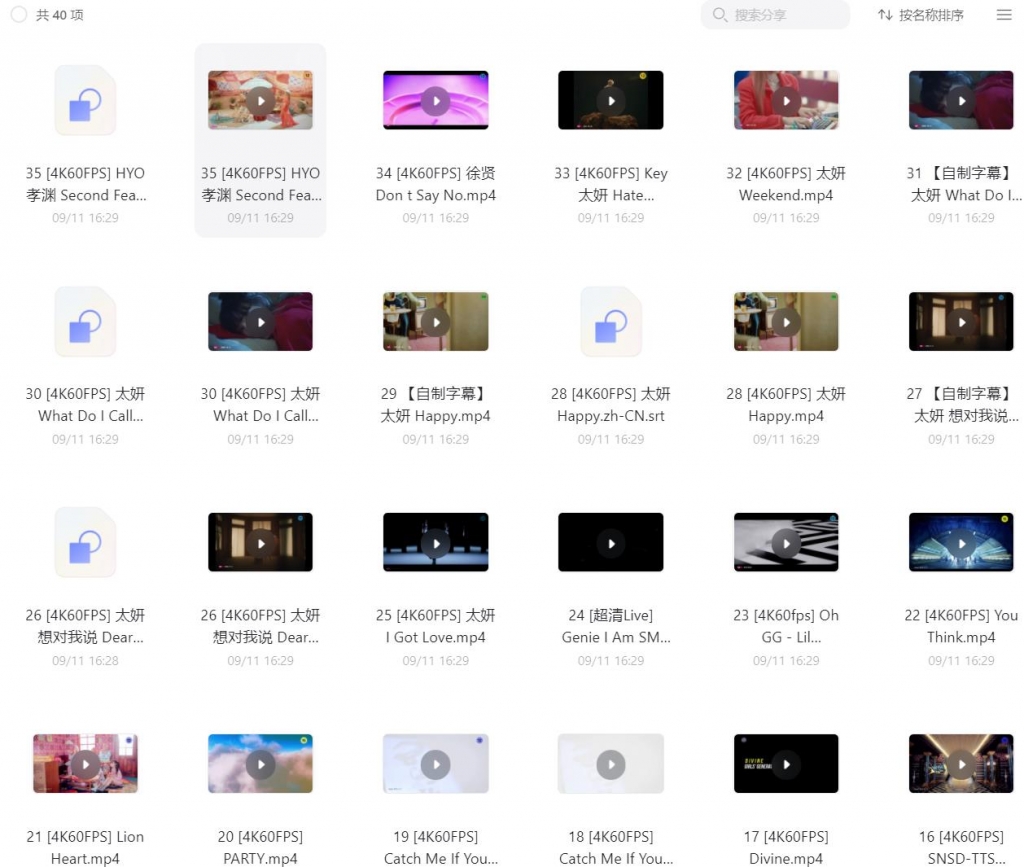This screenshot has width=1024, height=867.
Task: Open the first 35 HYO Second Fea file icon
Action: point(86,101)
